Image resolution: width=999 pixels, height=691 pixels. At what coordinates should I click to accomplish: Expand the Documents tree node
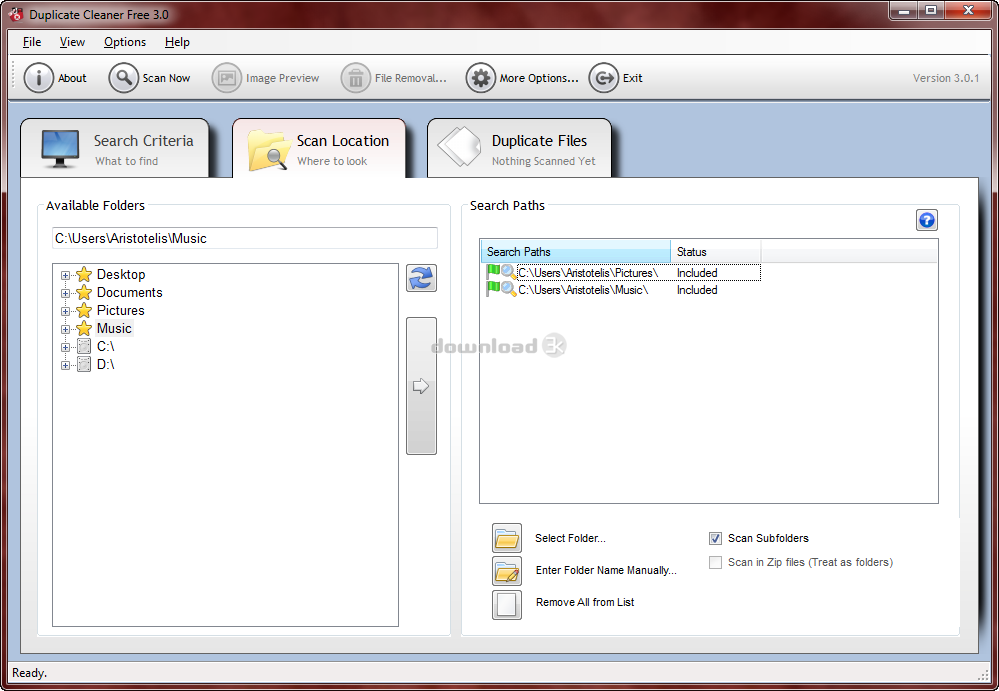tap(66, 293)
